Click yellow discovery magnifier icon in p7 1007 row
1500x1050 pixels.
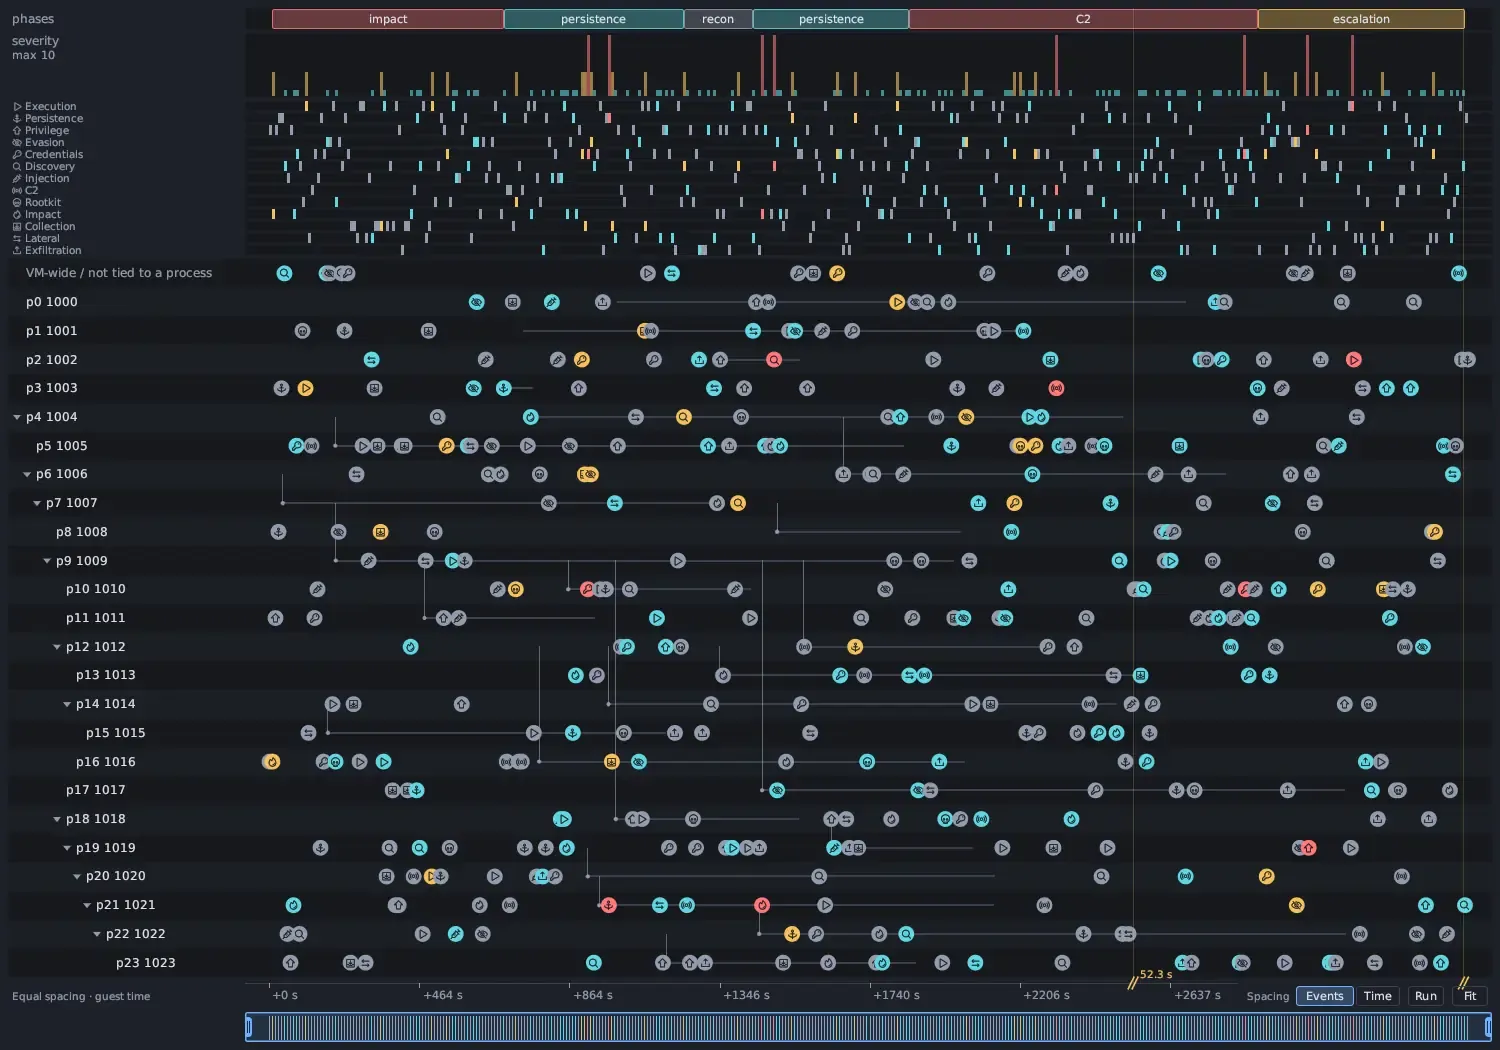[x=738, y=503]
